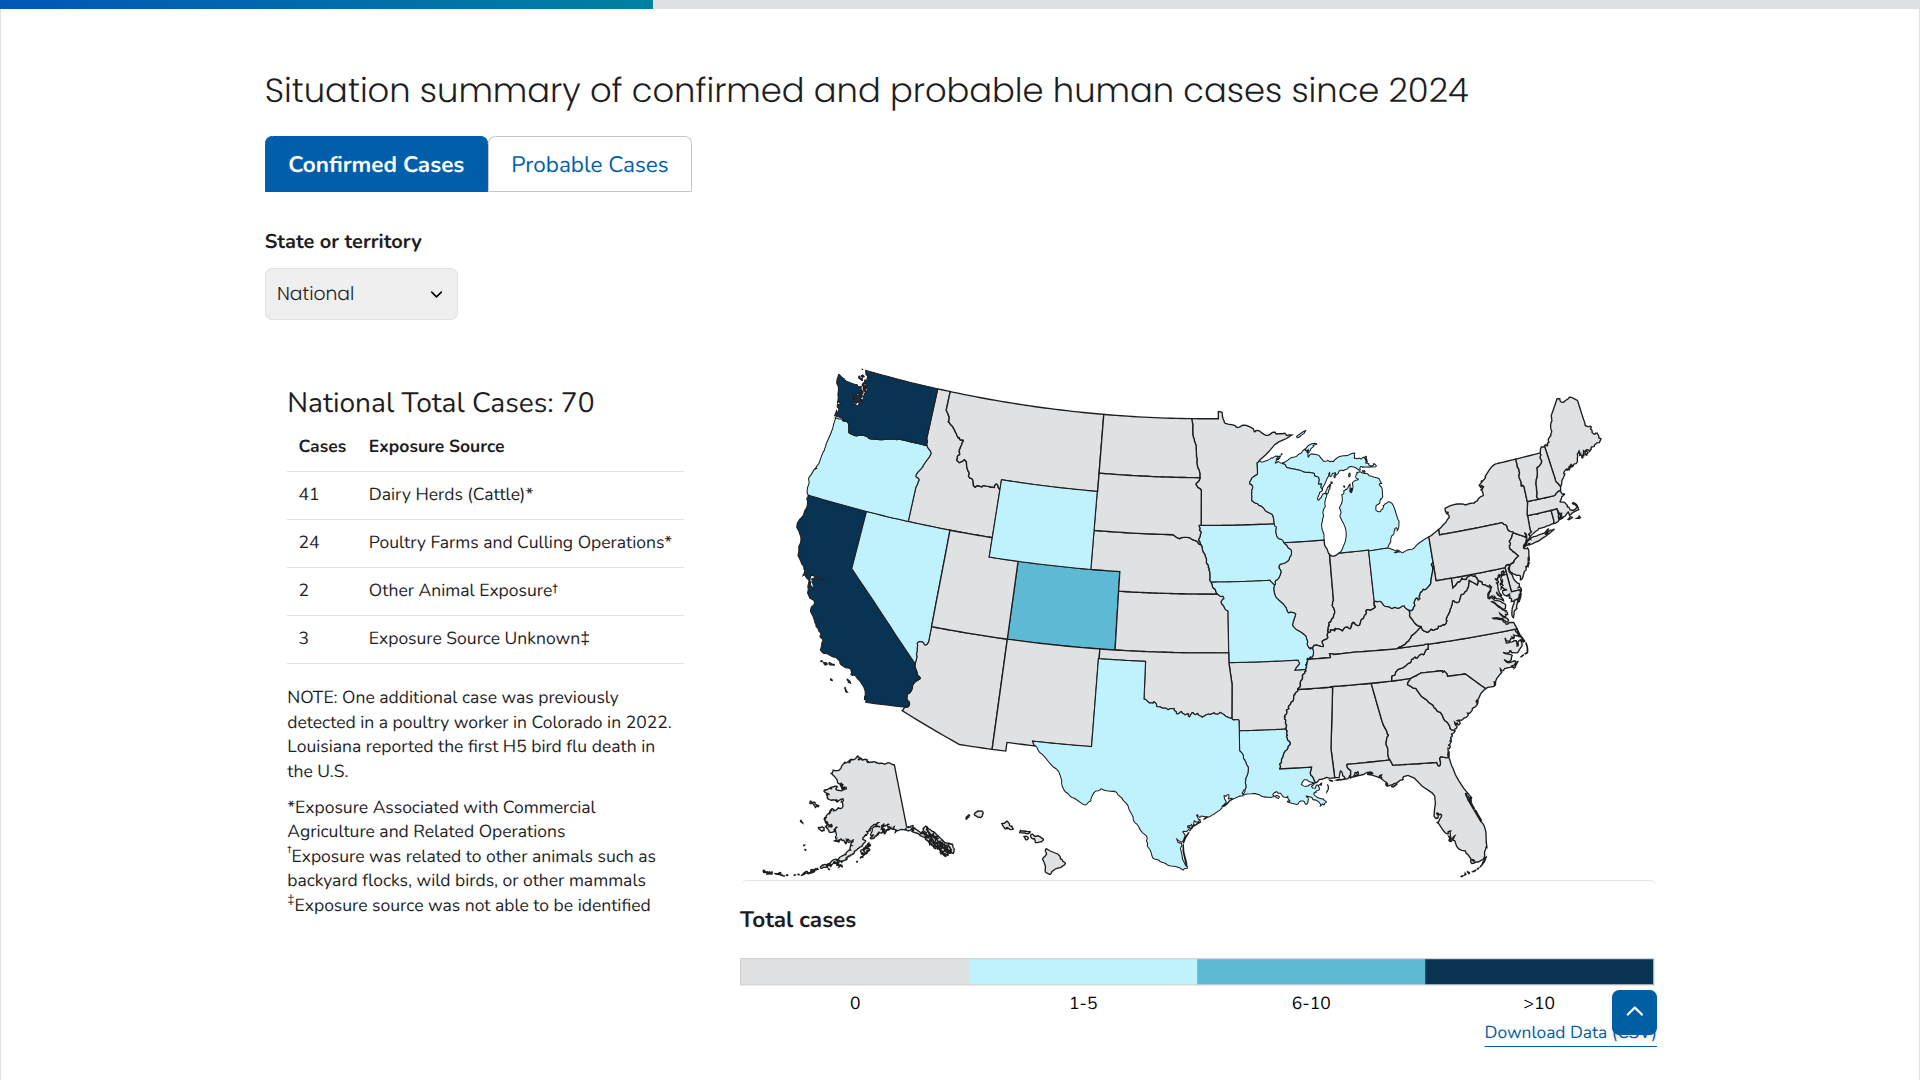
Task: Click the scroll-to-top arrow button
Action: (x=1634, y=1012)
